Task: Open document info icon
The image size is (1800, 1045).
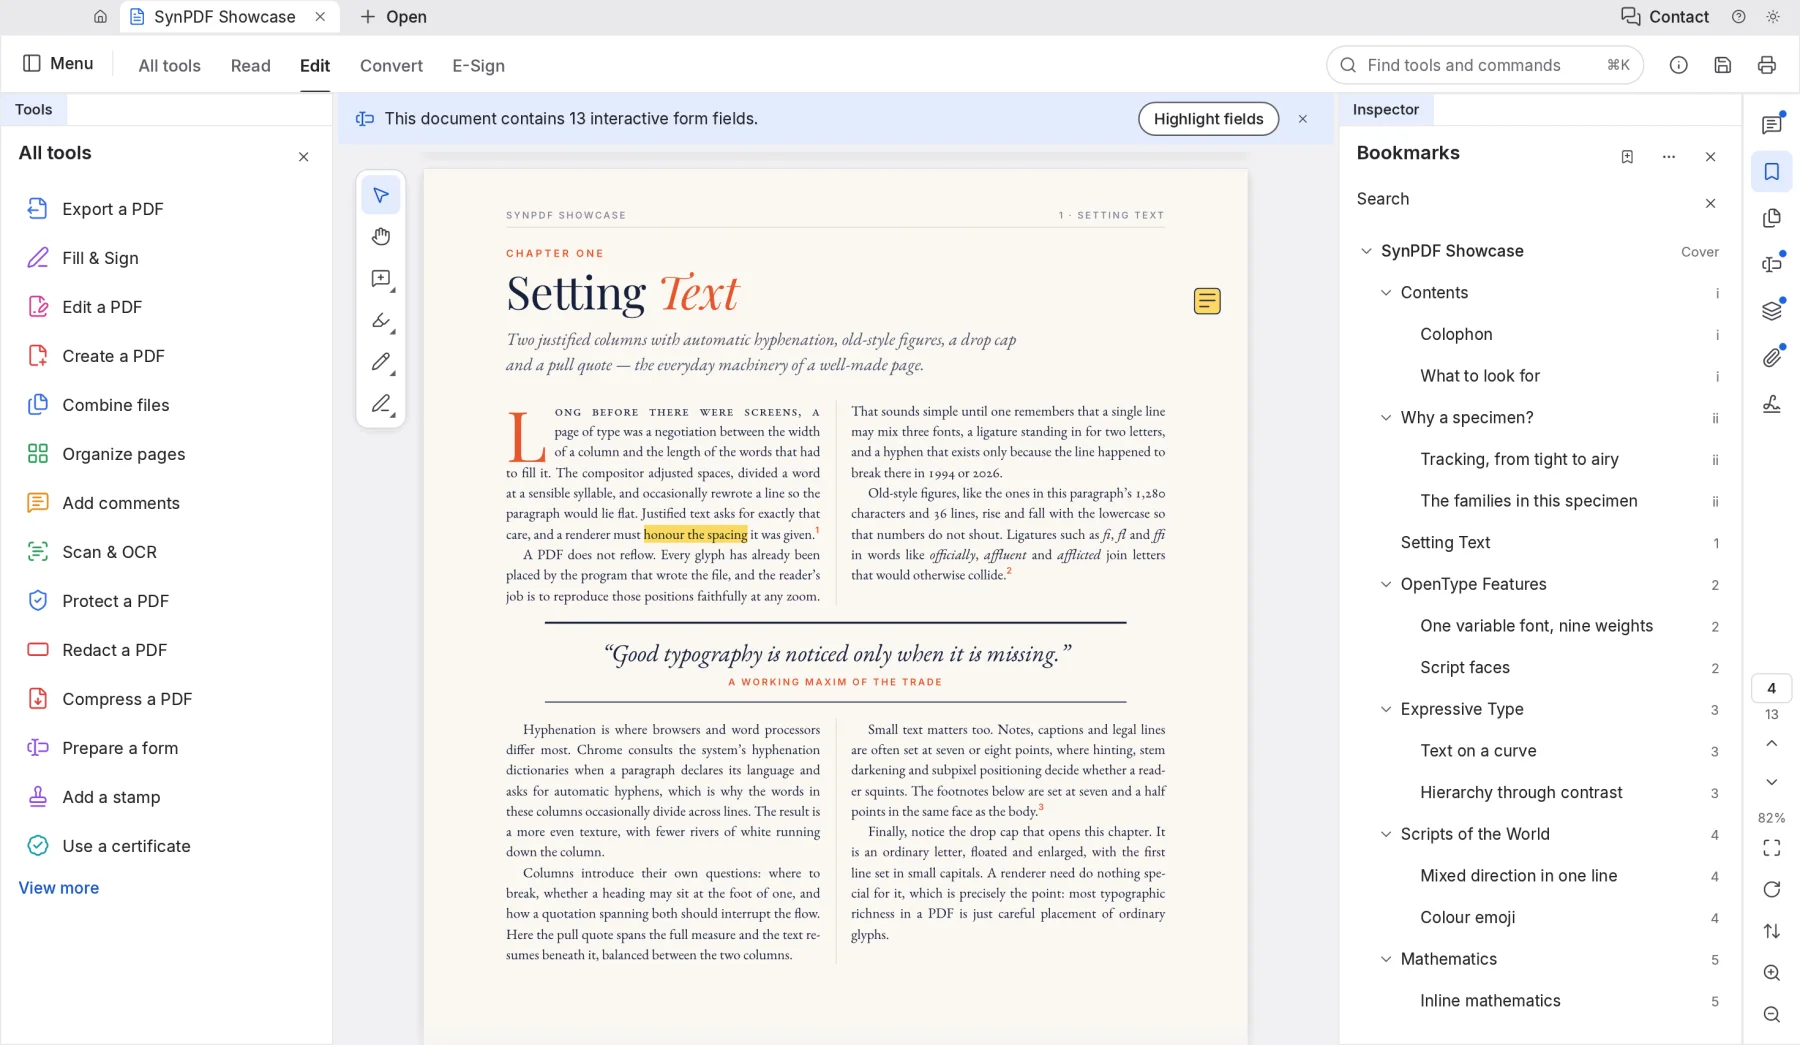Action: coord(1678,65)
